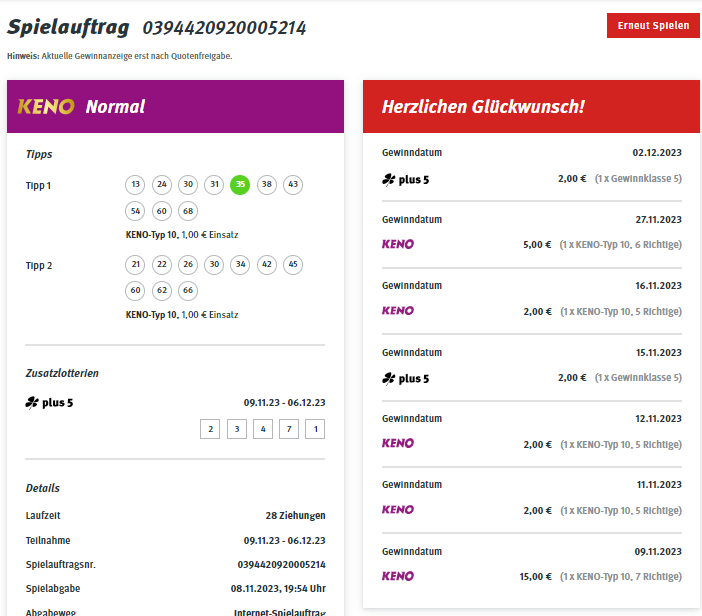Click the Zusatzlotterien section heading
702x616 pixels.
pos(62,373)
